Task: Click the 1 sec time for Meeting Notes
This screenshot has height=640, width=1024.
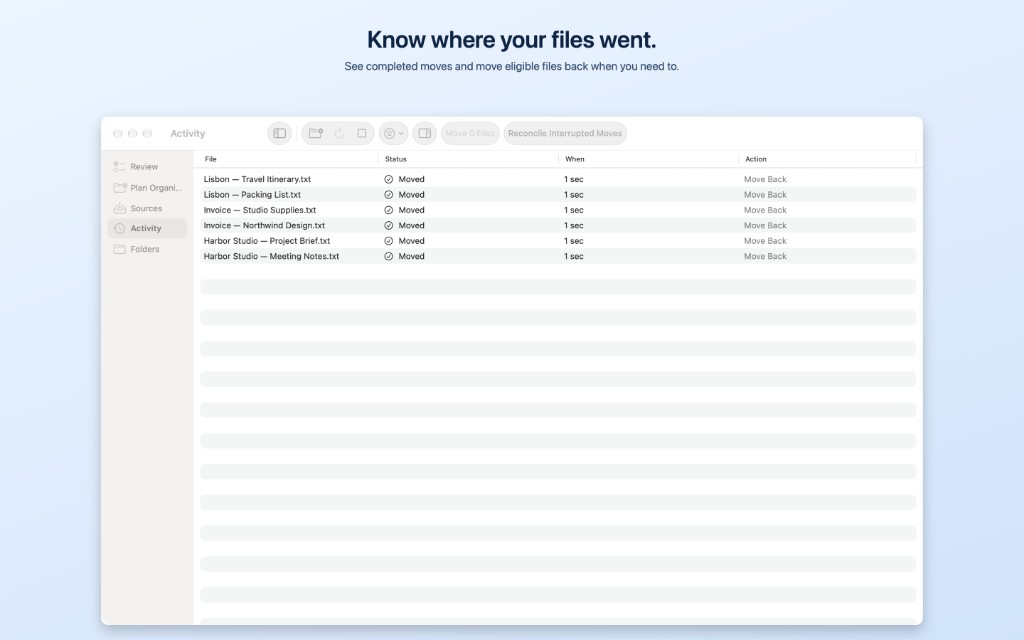Action: tap(573, 256)
